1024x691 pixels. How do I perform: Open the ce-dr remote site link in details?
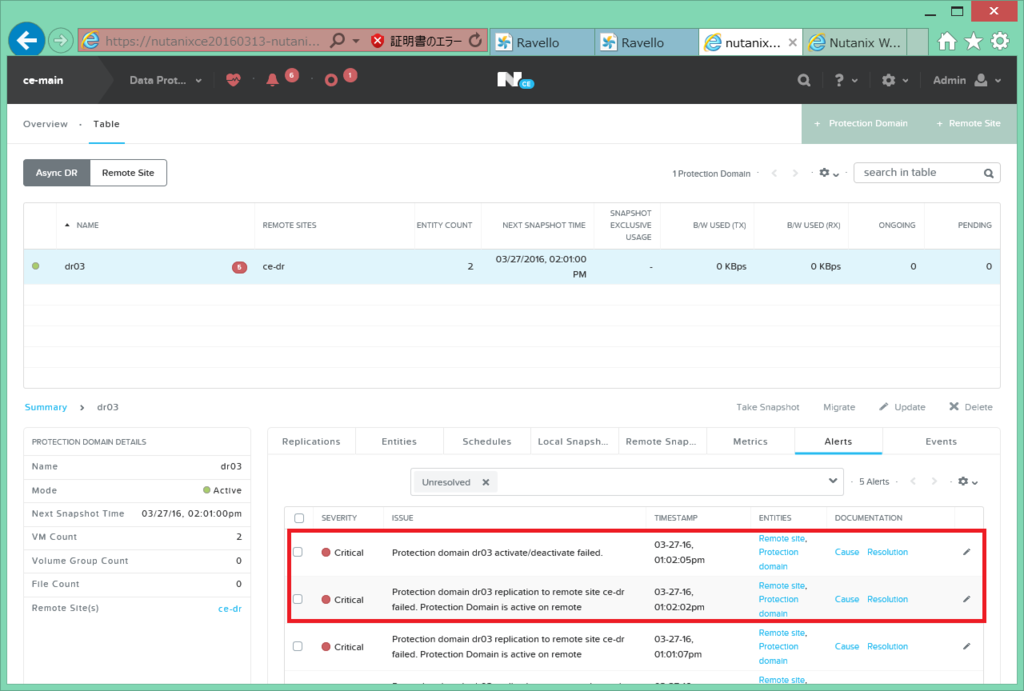(230, 609)
